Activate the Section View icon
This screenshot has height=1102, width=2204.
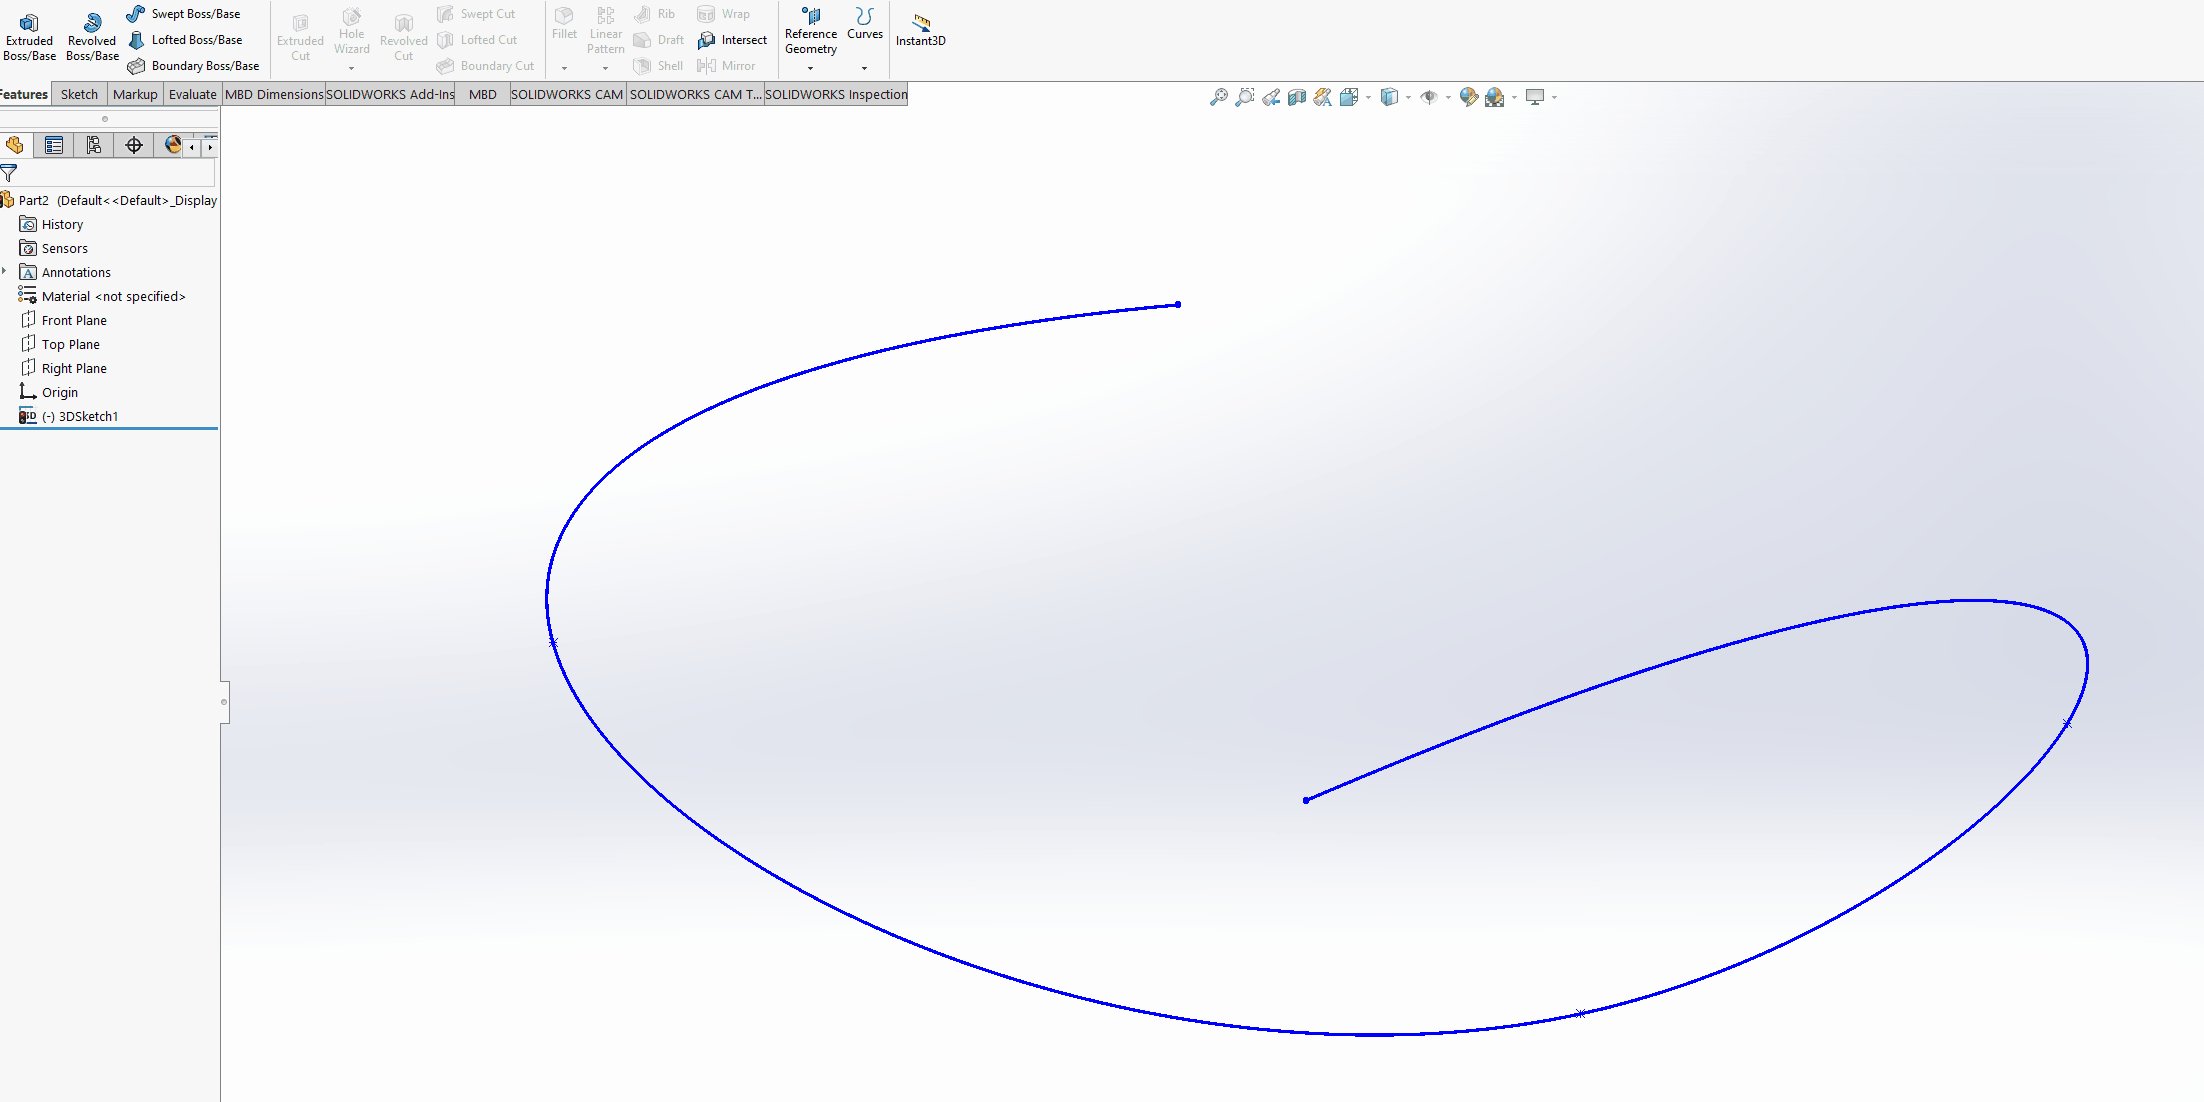point(1297,97)
